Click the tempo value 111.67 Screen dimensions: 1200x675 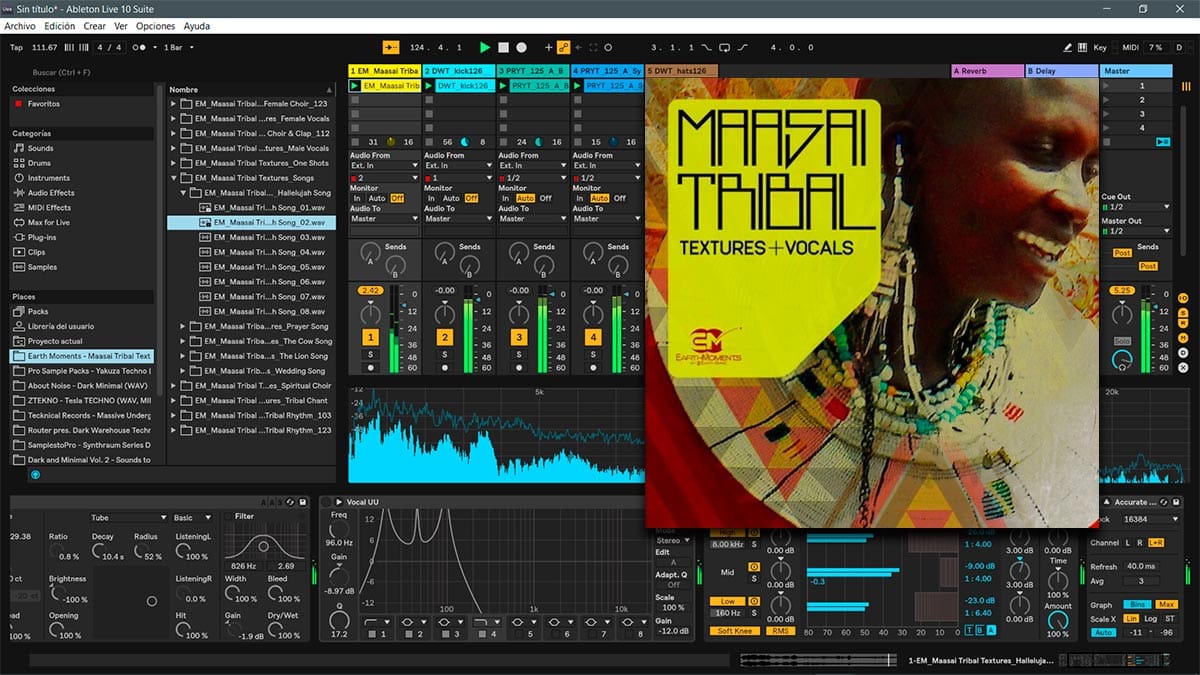45,47
